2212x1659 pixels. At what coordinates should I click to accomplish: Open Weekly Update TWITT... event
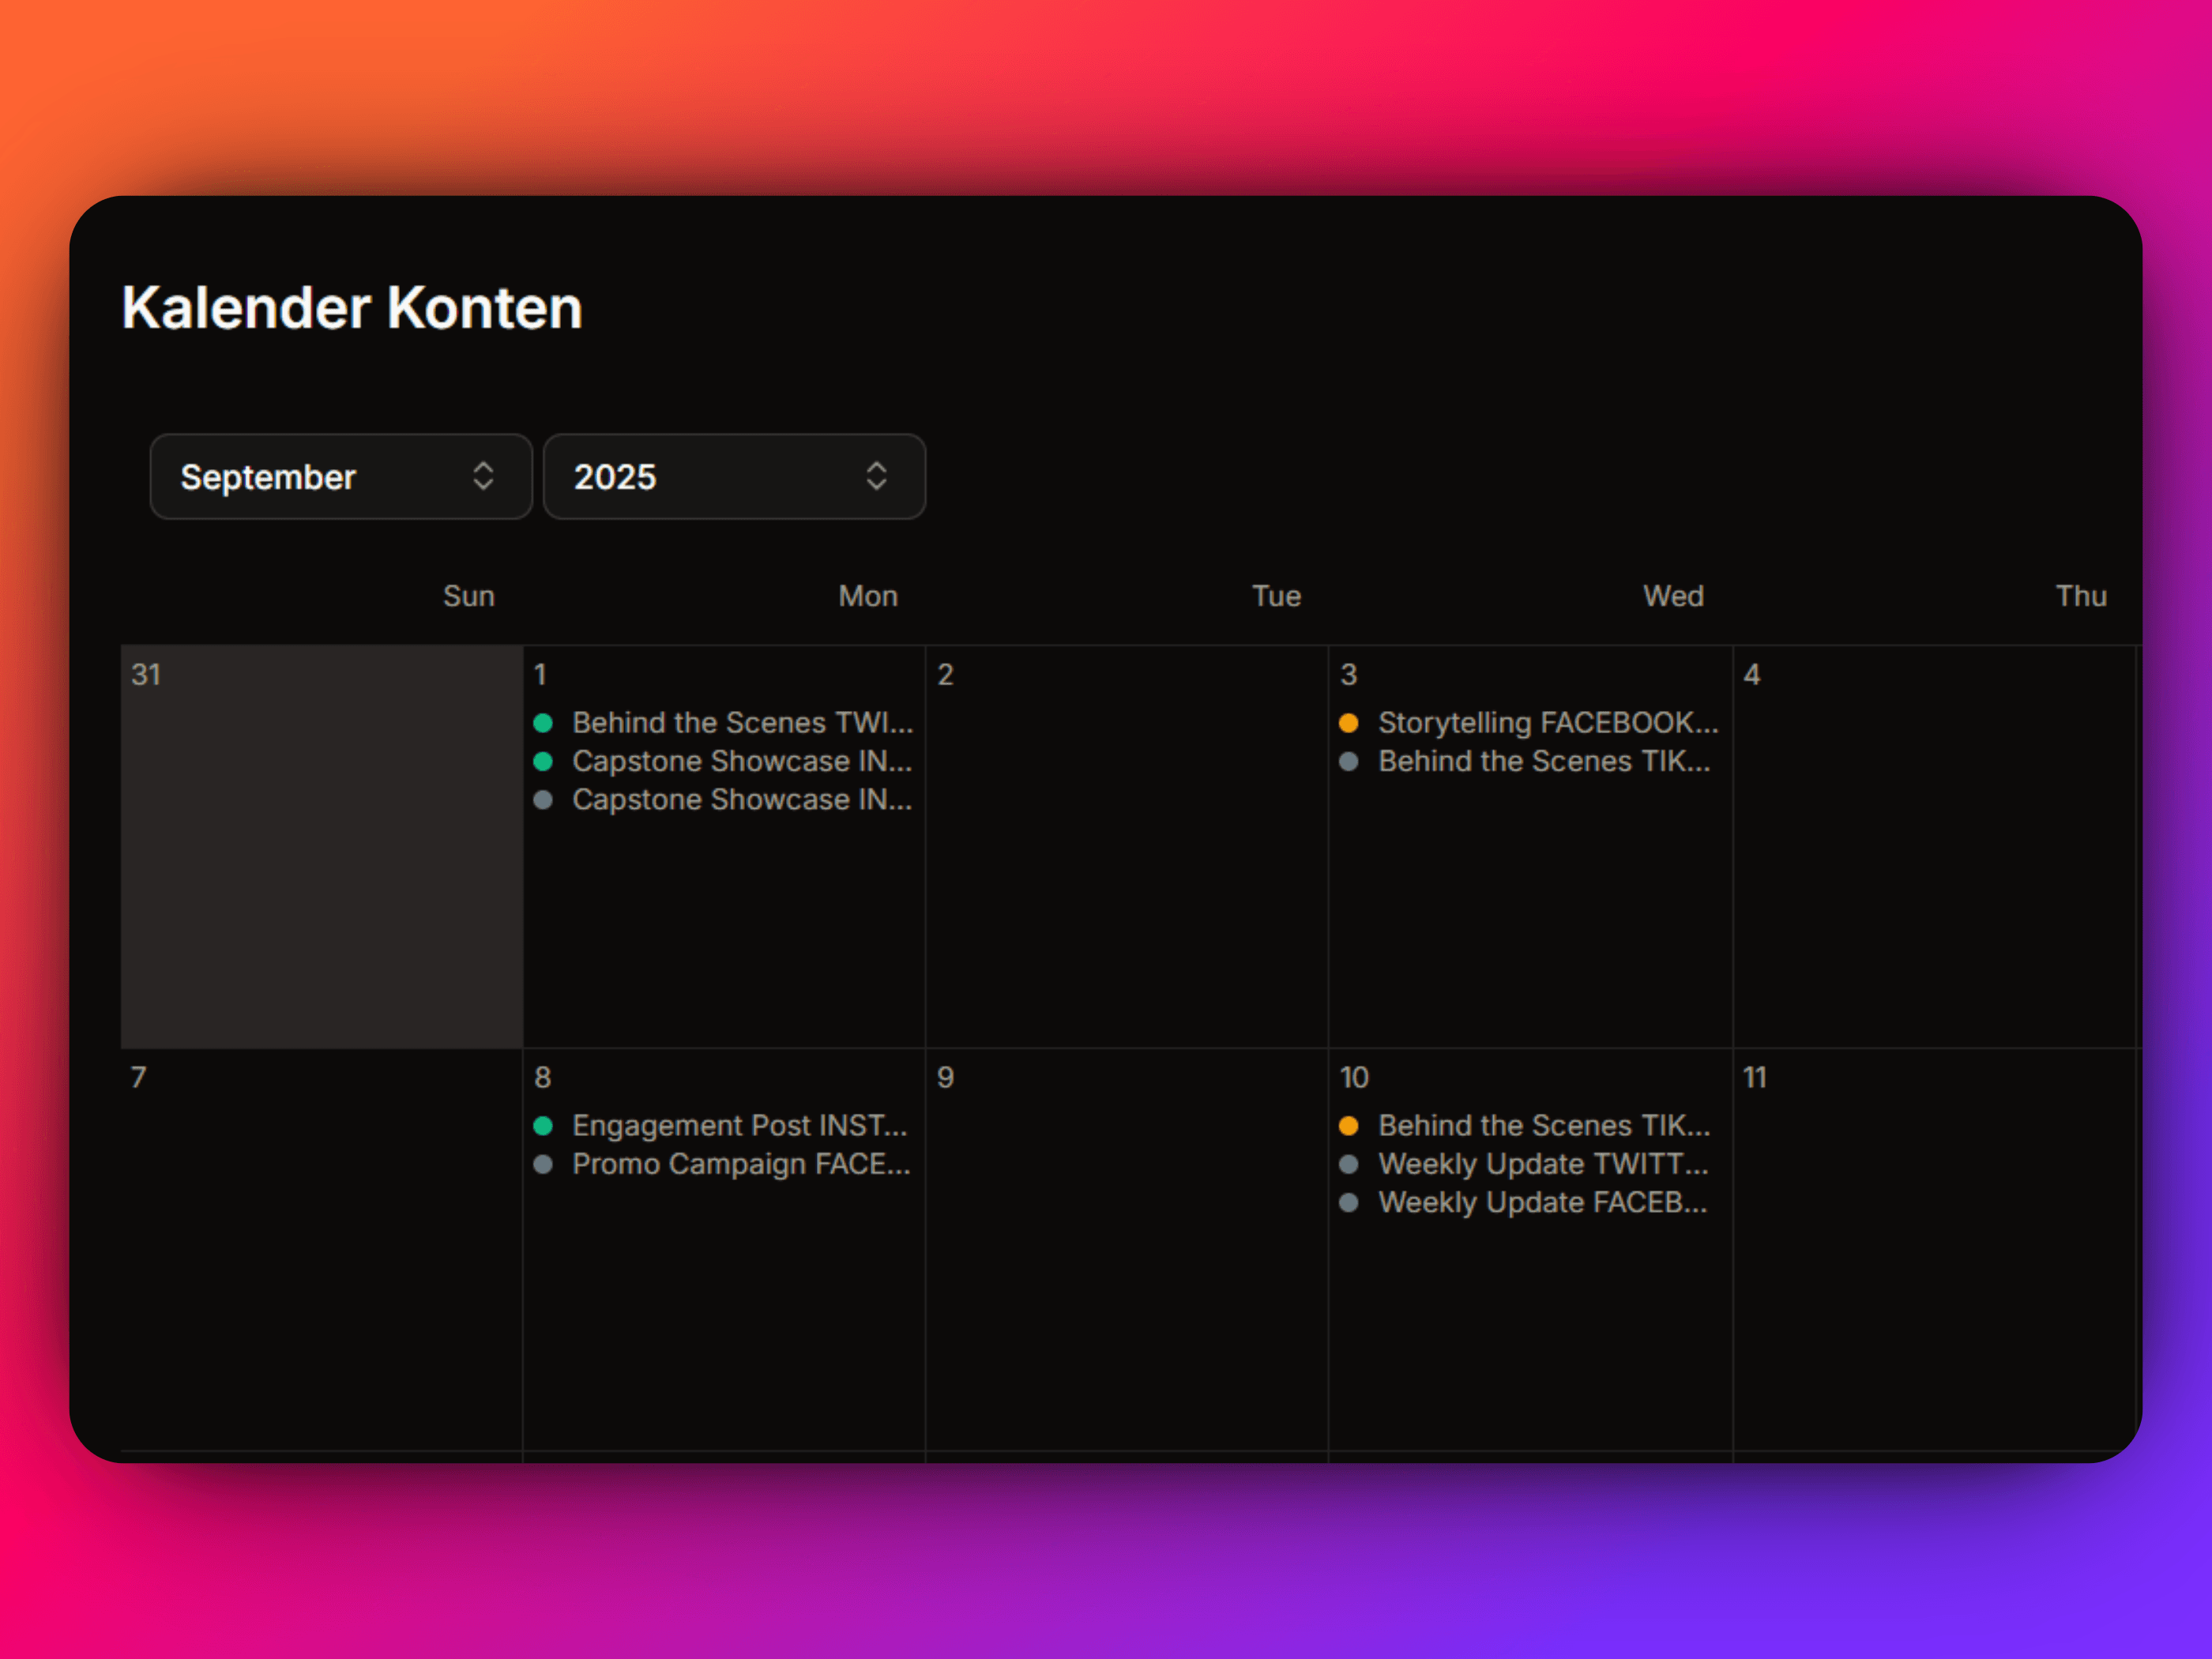click(1542, 1164)
